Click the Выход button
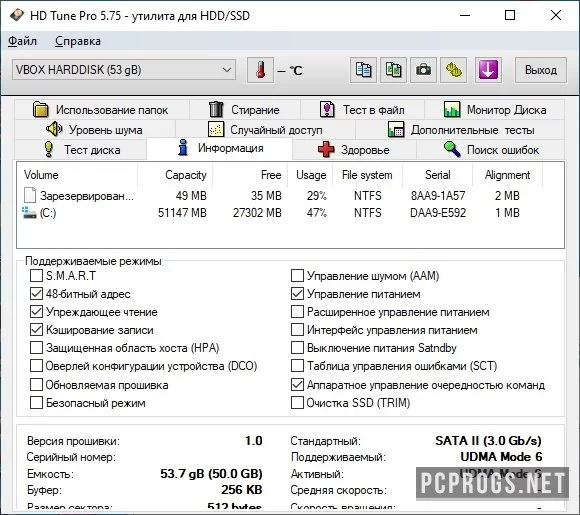 click(540, 70)
